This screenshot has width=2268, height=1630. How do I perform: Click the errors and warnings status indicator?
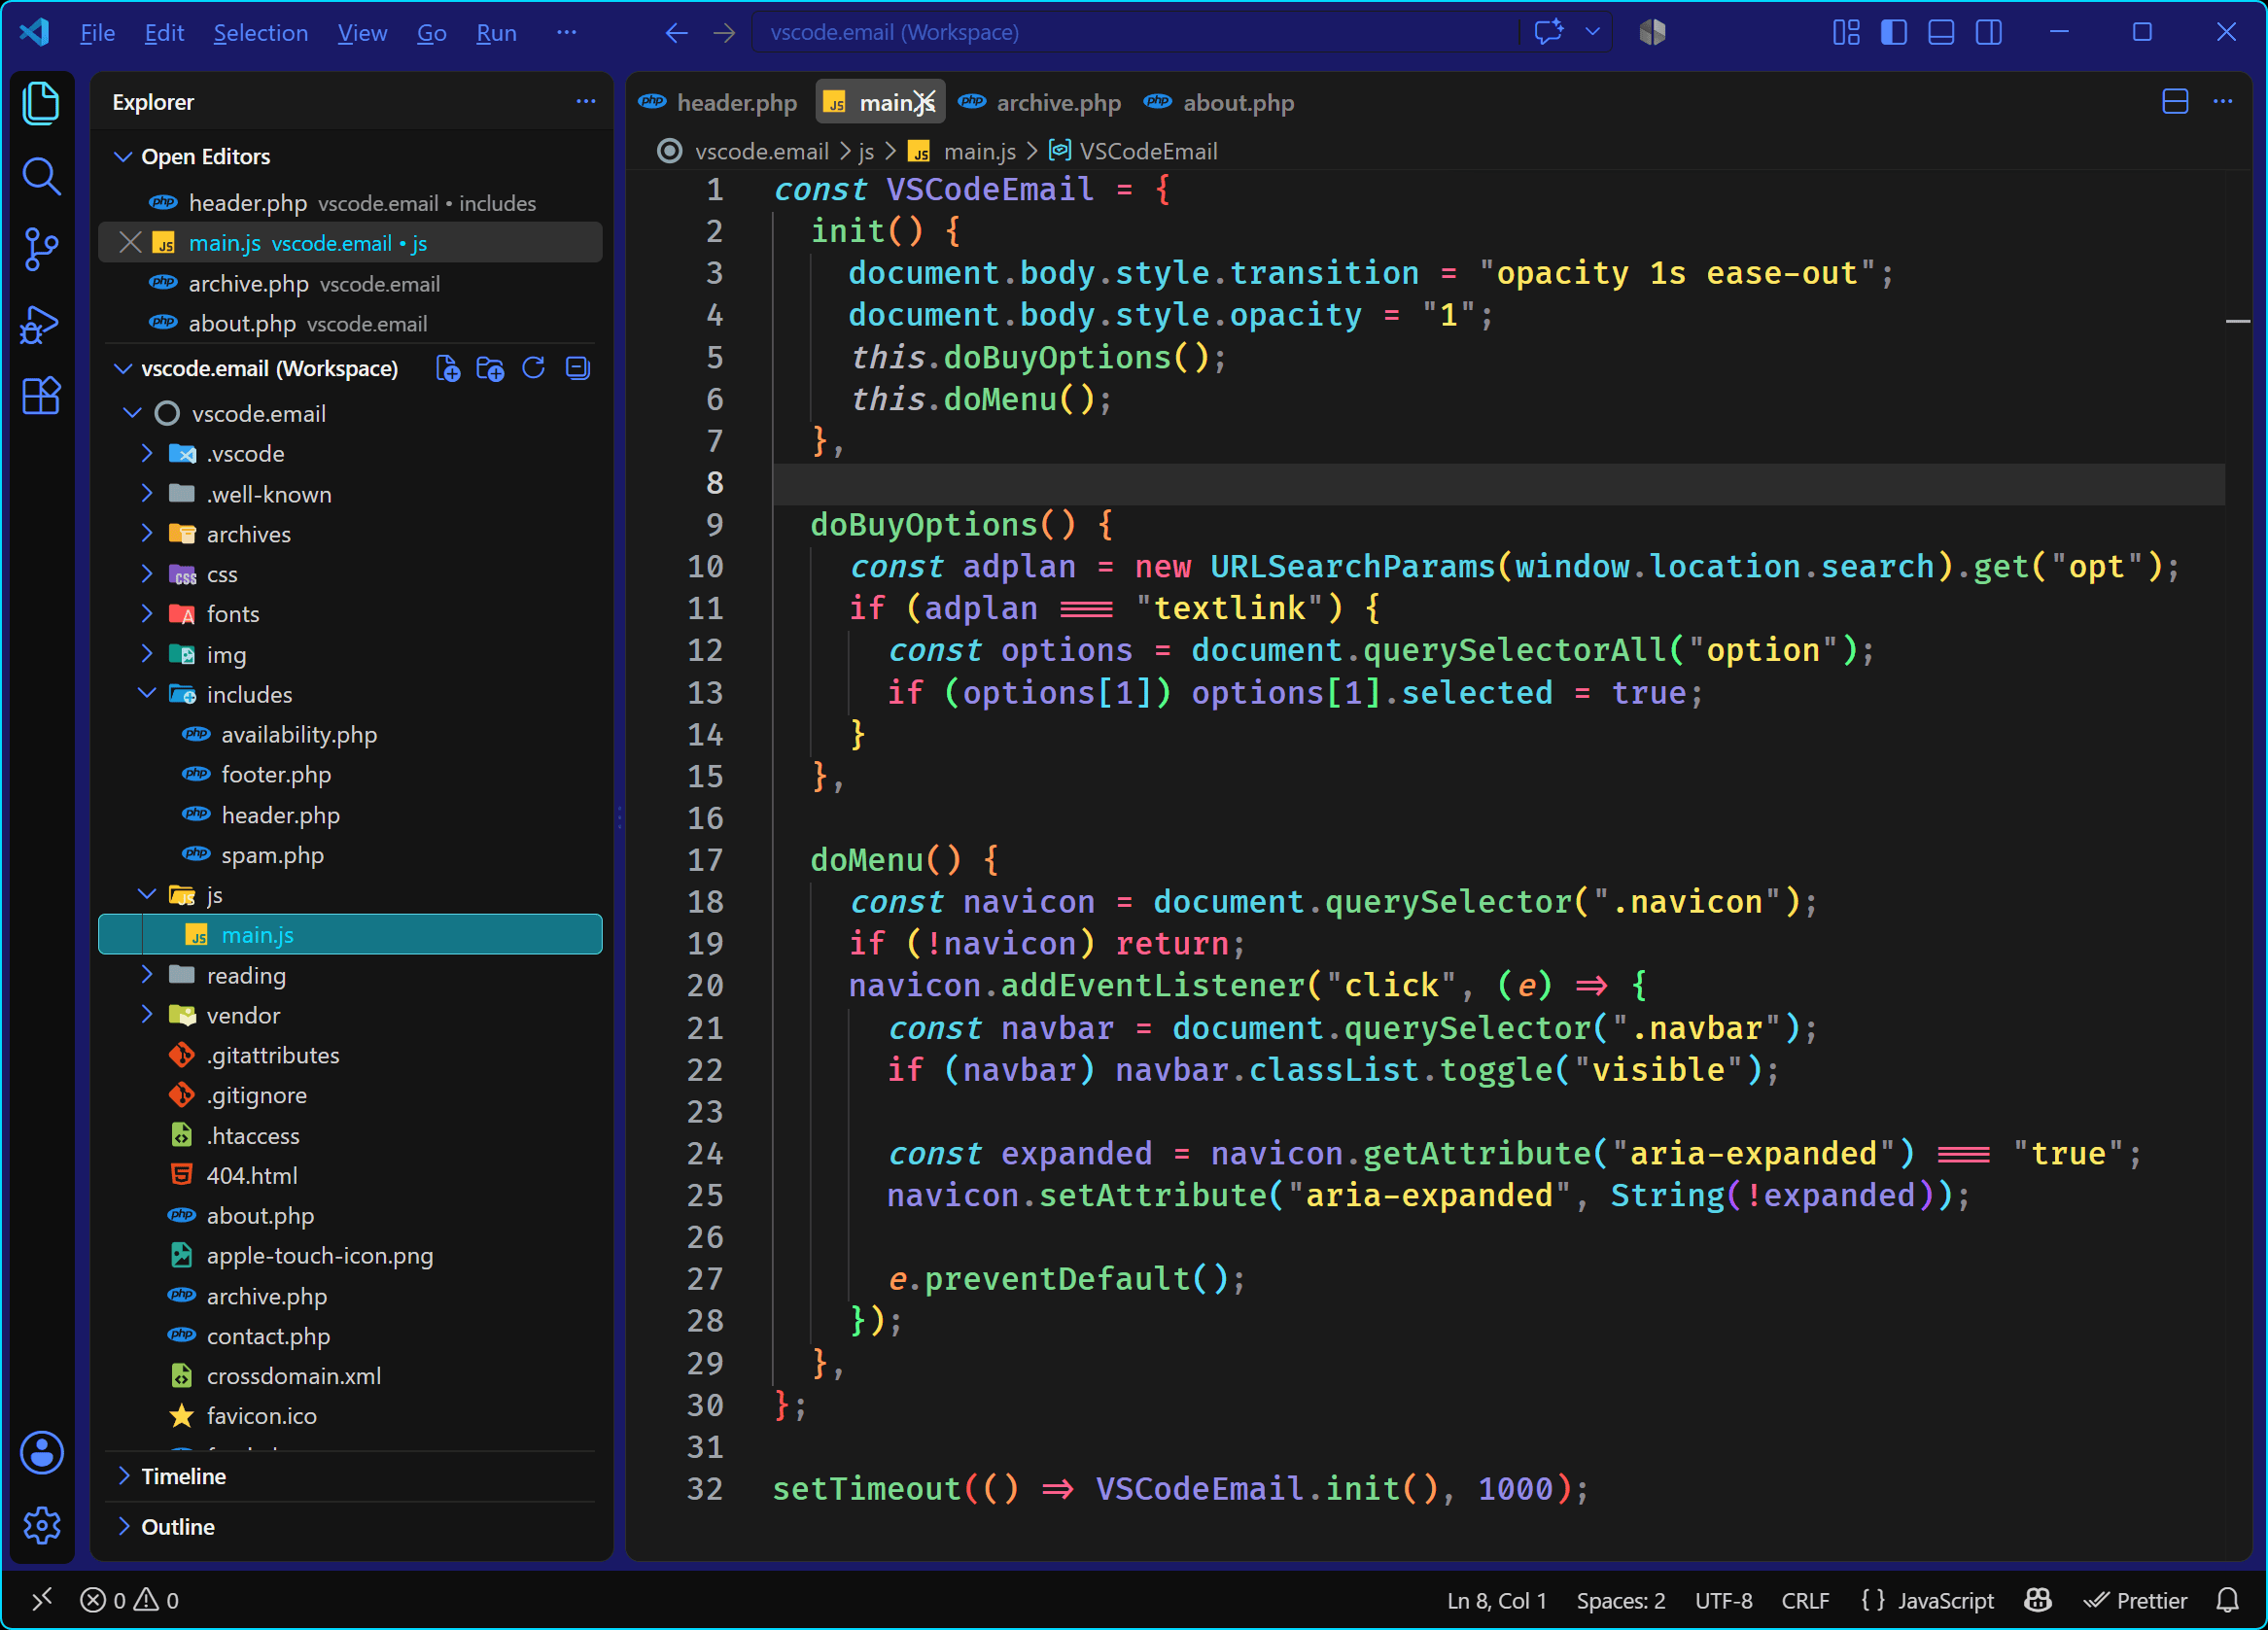130,1600
